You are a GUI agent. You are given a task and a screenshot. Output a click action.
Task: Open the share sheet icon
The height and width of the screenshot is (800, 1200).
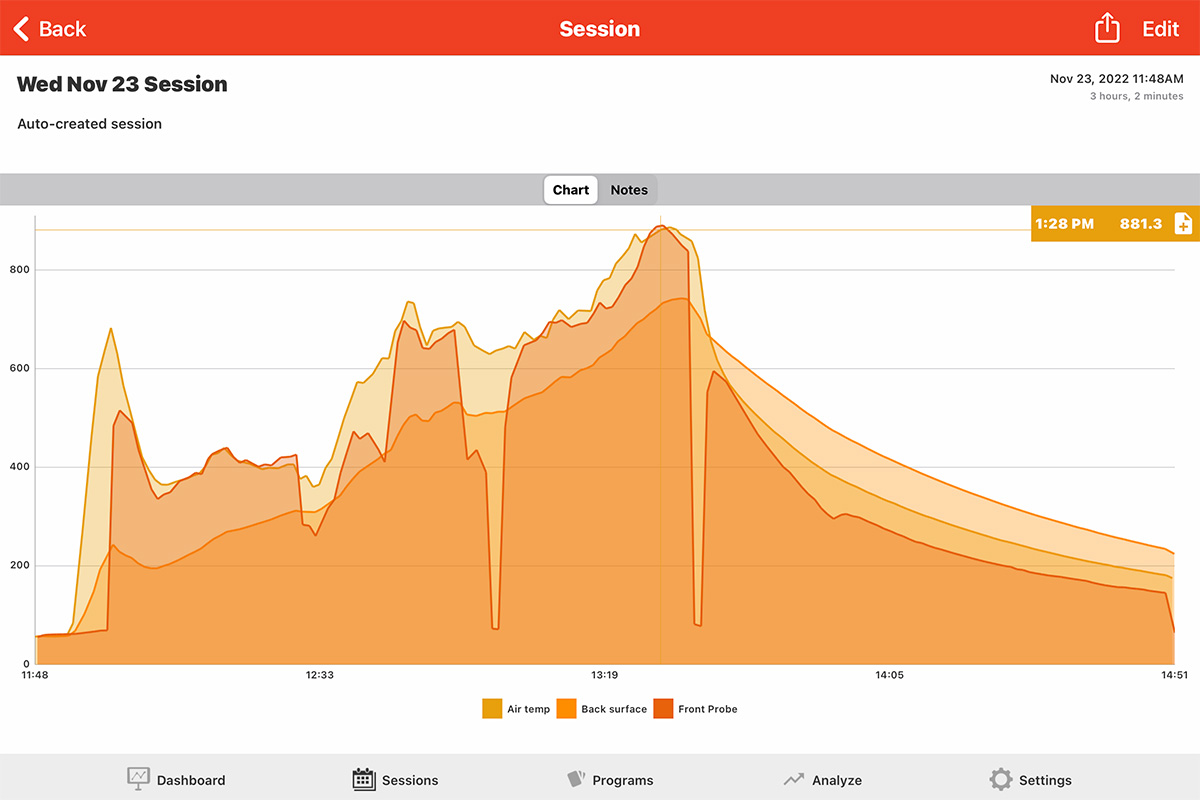pyautogui.click(x=1107, y=28)
